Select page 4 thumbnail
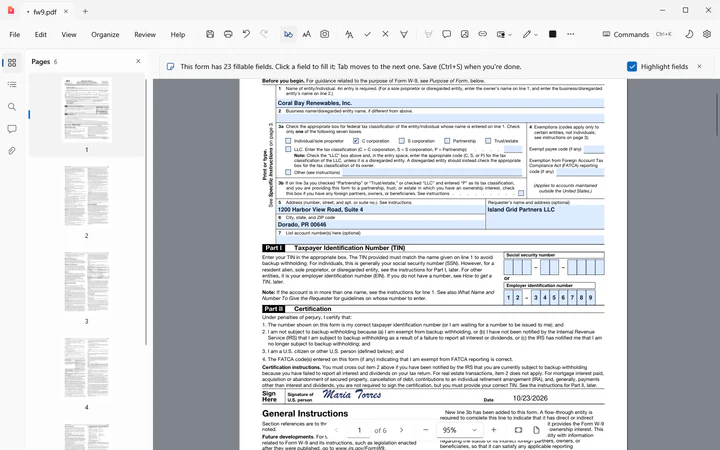The image size is (720, 450). click(86, 368)
